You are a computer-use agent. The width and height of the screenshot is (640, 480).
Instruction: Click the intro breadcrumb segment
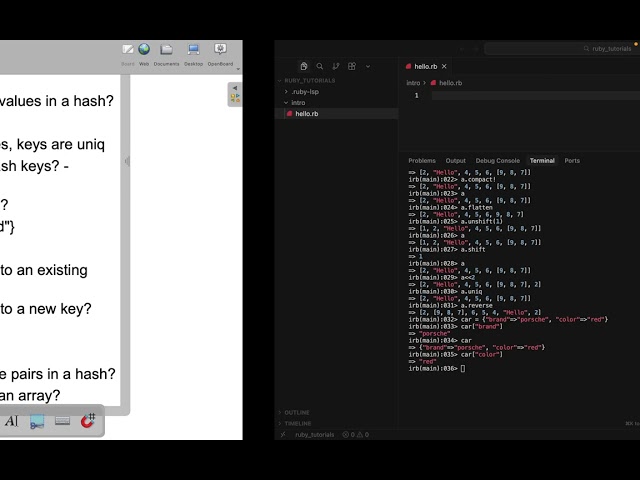pyautogui.click(x=413, y=83)
